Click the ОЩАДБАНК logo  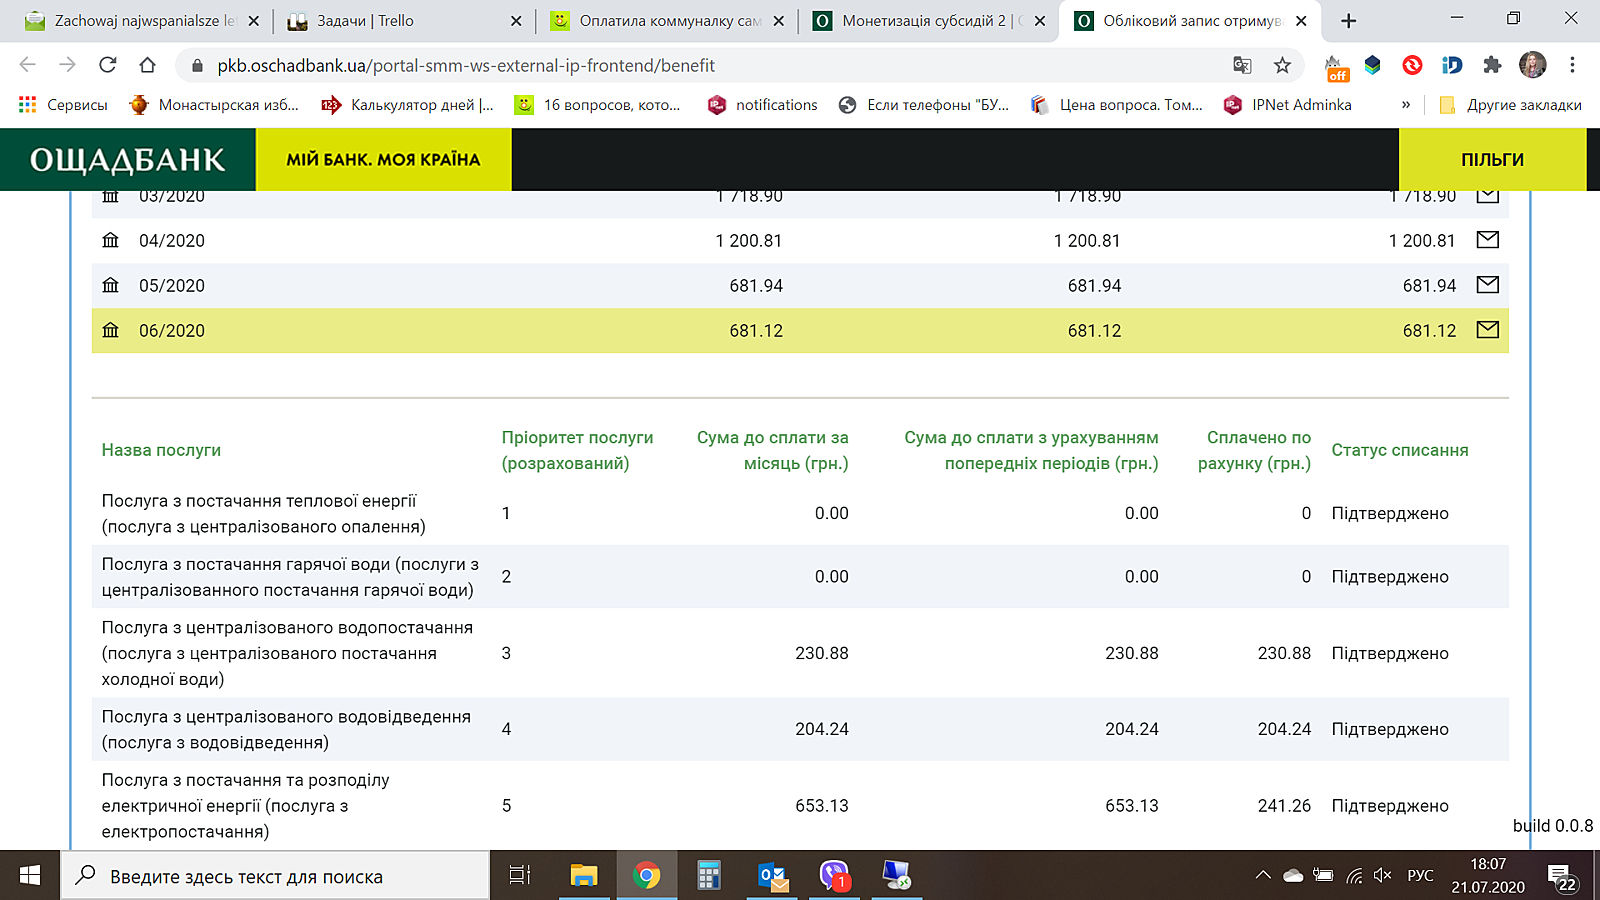[128, 160]
